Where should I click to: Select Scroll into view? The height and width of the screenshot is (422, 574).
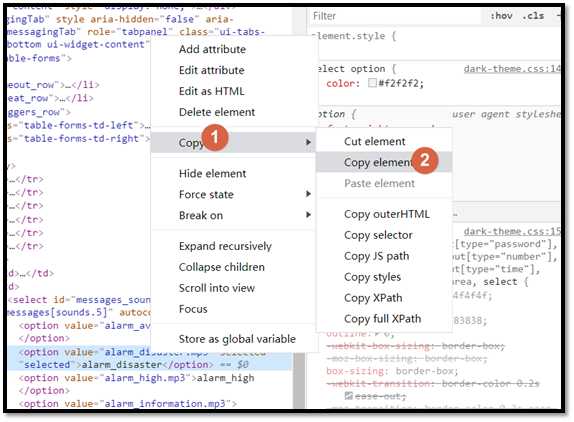click(x=217, y=288)
